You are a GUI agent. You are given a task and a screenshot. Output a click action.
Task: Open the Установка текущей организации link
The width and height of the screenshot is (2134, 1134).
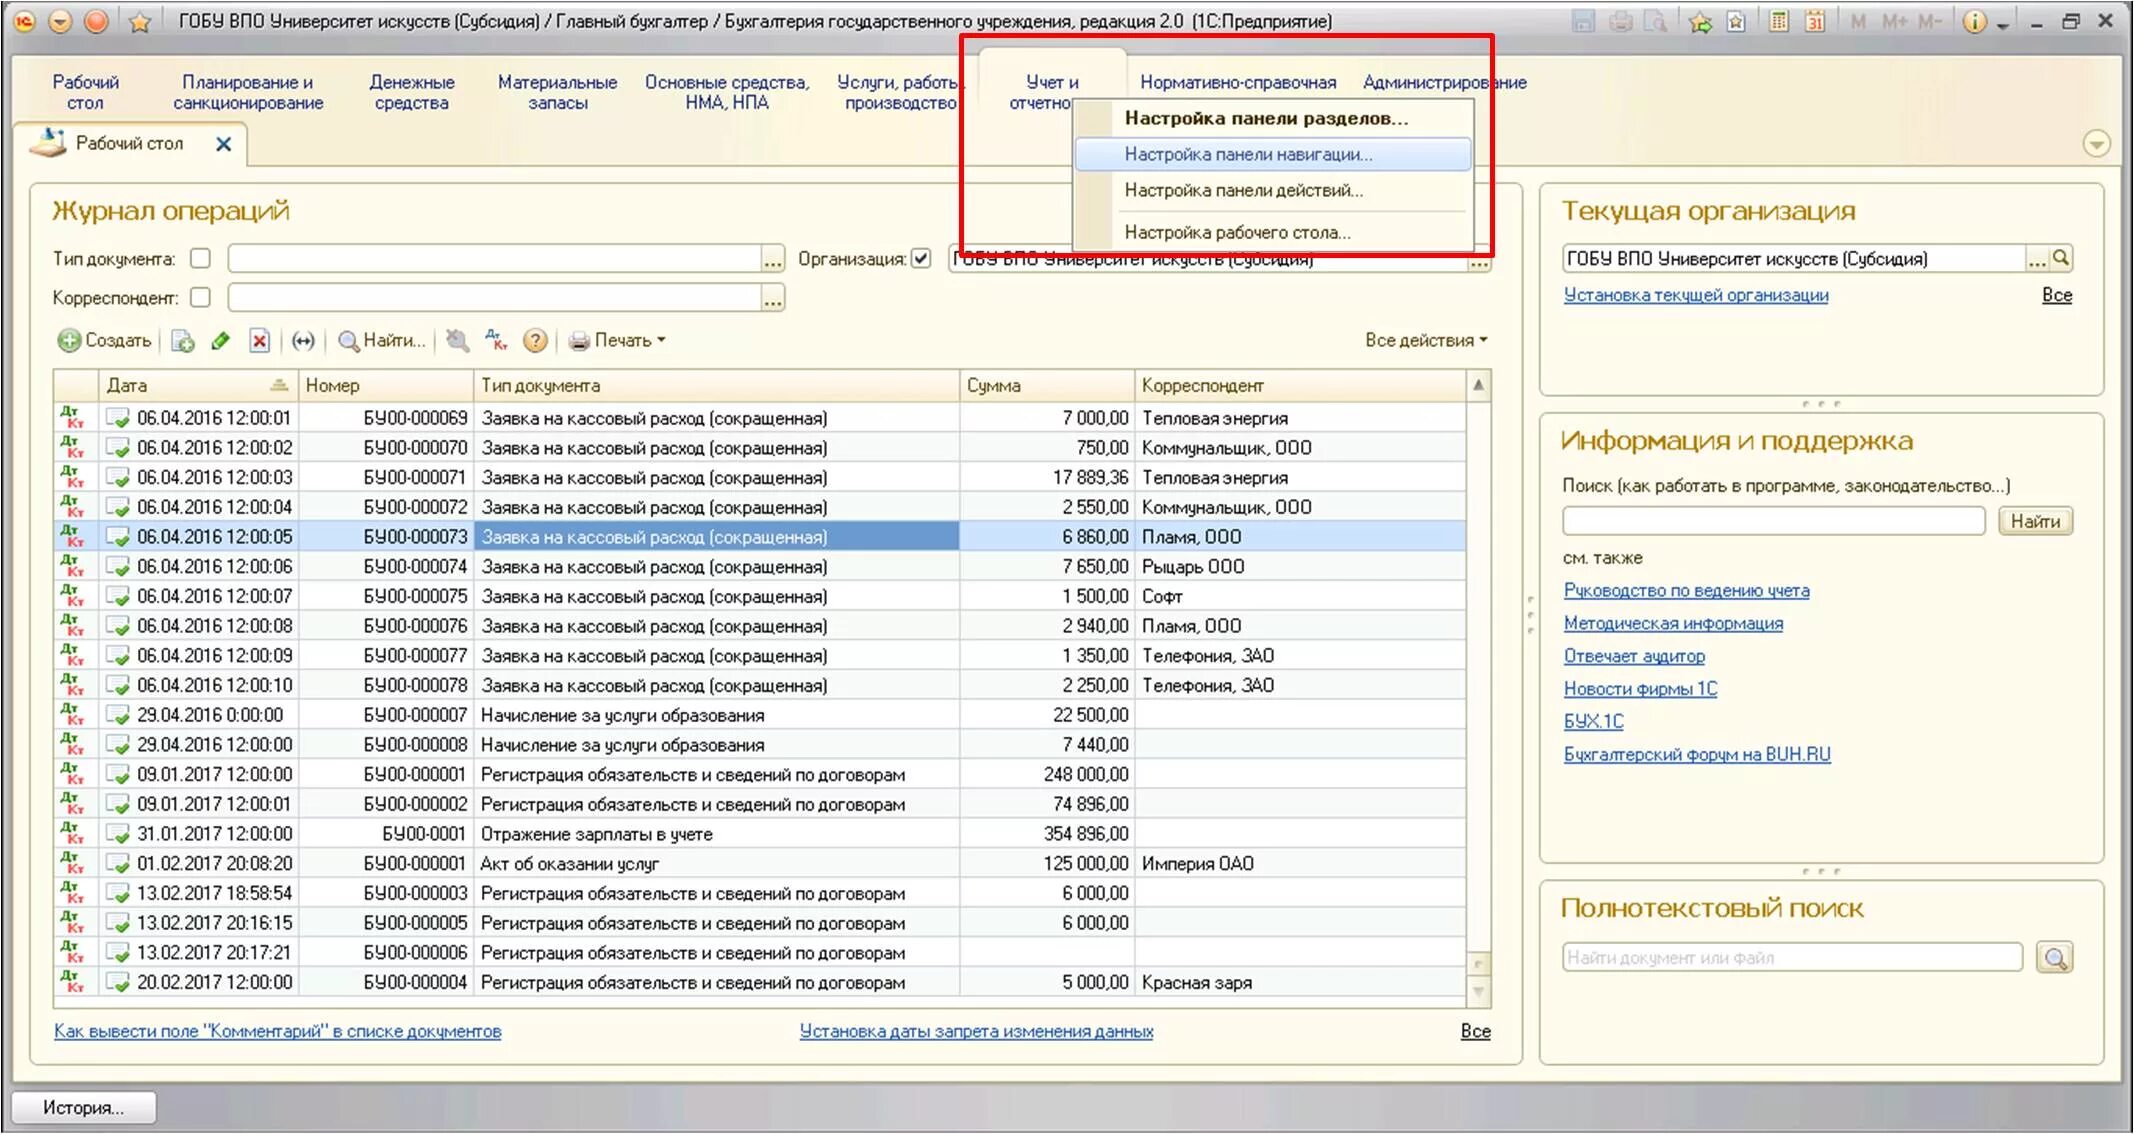tap(1695, 295)
